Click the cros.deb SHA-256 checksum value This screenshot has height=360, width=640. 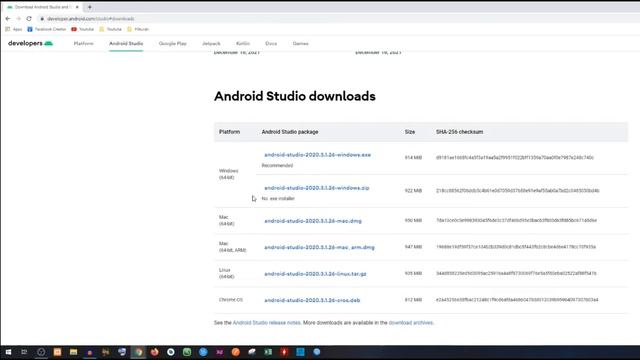click(x=517, y=300)
